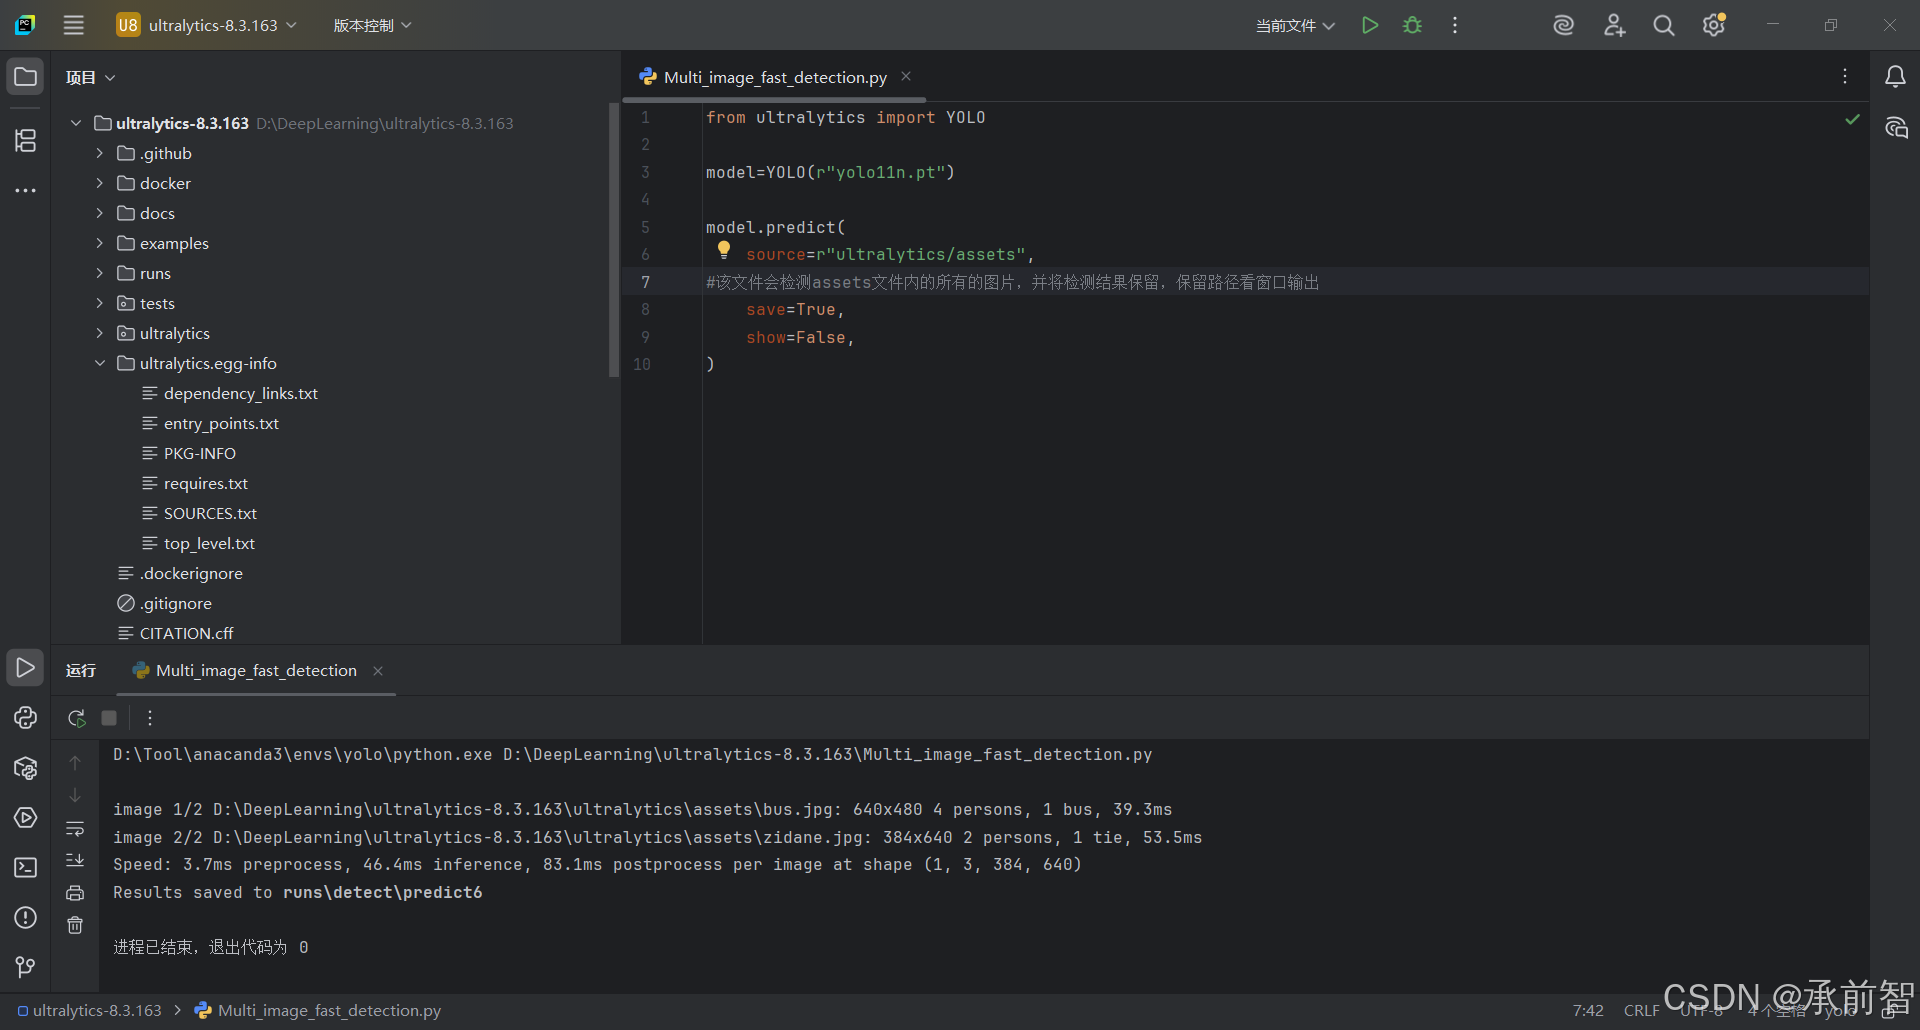
Task: Open the 版本控制 version control dropdown
Action: click(372, 25)
